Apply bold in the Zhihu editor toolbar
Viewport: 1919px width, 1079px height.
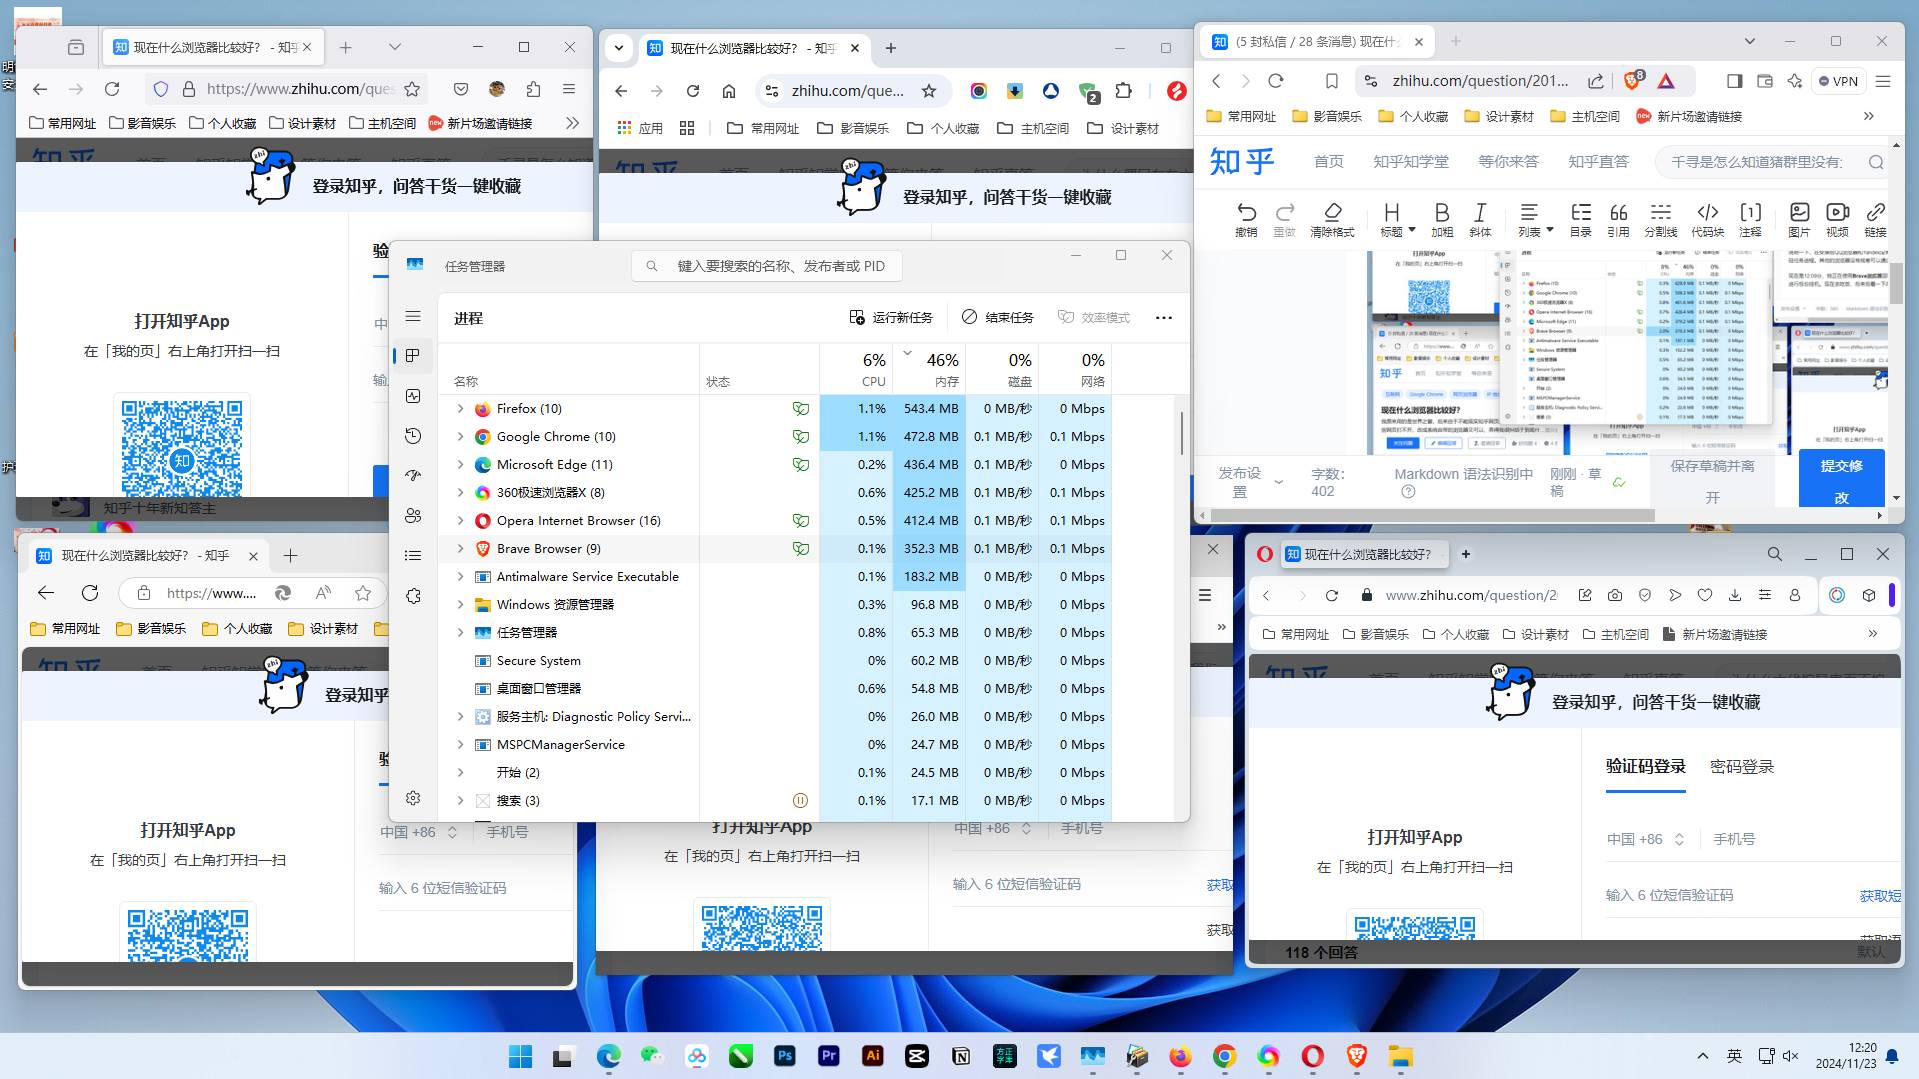click(x=1441, y=219)
